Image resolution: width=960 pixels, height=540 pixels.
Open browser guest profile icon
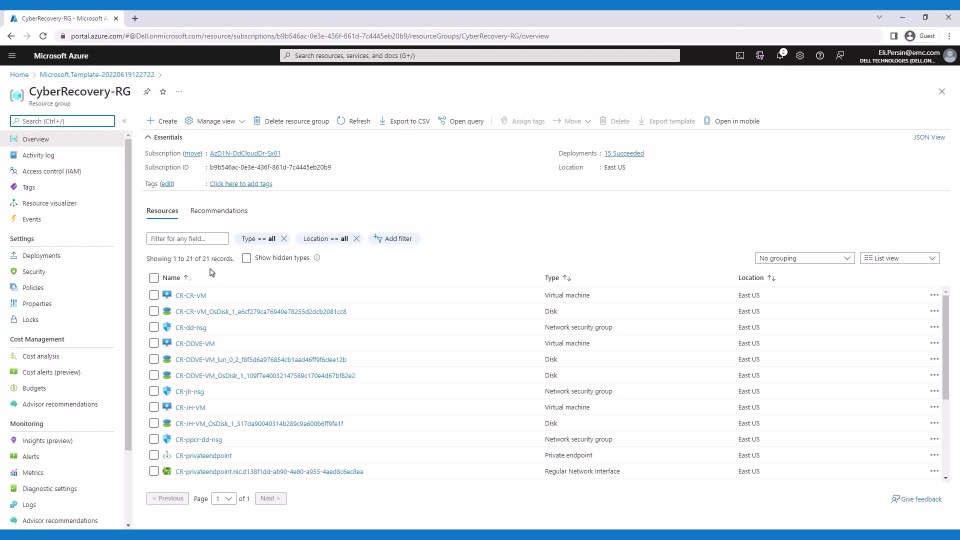pos(910,36)
